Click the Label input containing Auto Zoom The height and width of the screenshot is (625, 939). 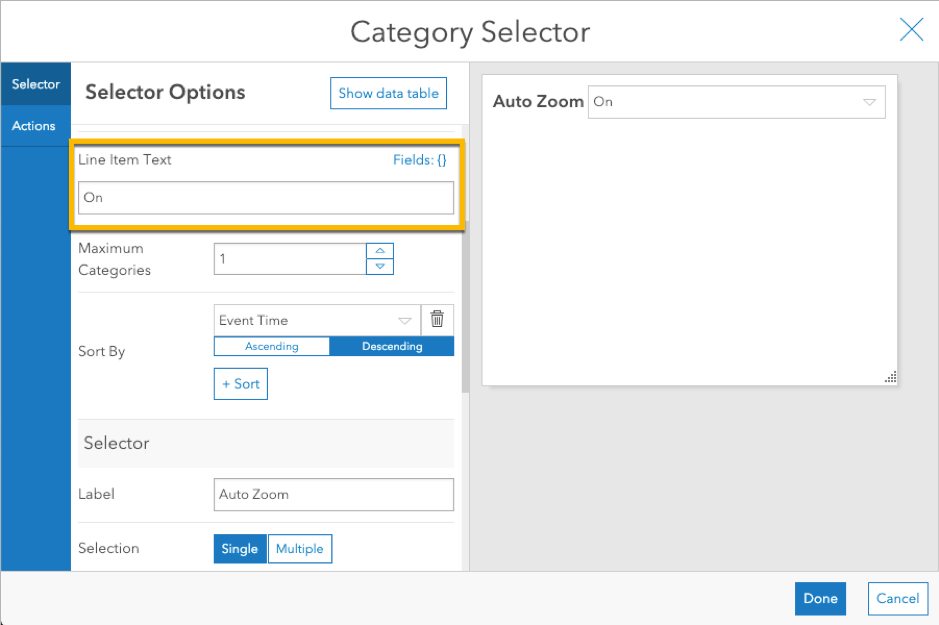click(x=335, y=494)
